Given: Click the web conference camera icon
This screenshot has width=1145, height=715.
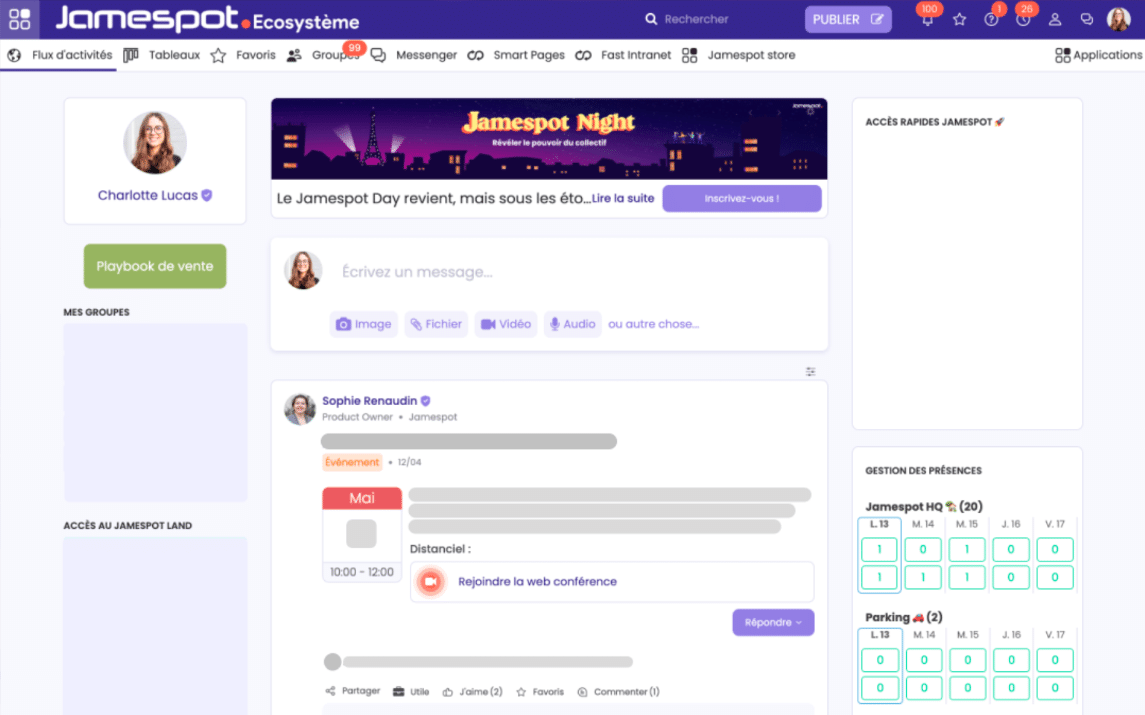Looking at the screenshot, I should click(431, 581).
